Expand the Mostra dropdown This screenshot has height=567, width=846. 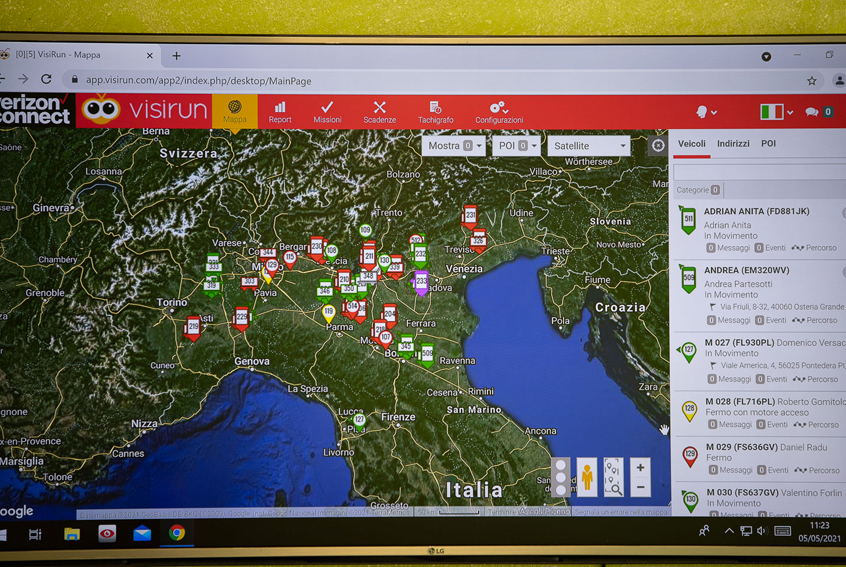(x=454, y=146)
